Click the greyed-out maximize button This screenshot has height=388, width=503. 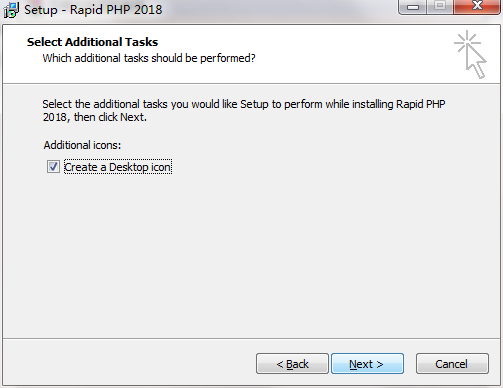[440, 6]
